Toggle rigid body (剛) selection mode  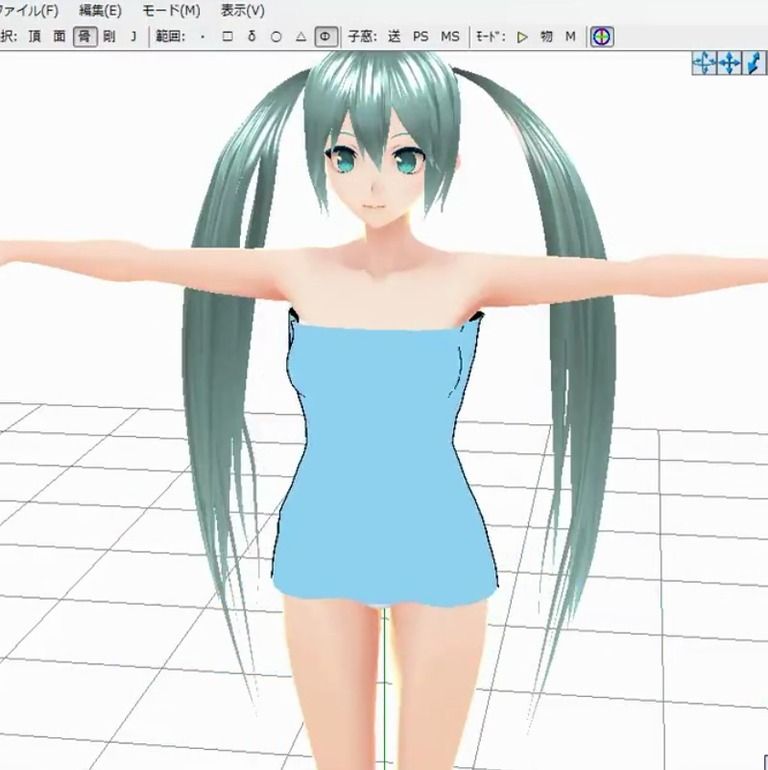(x=109, y=36)
